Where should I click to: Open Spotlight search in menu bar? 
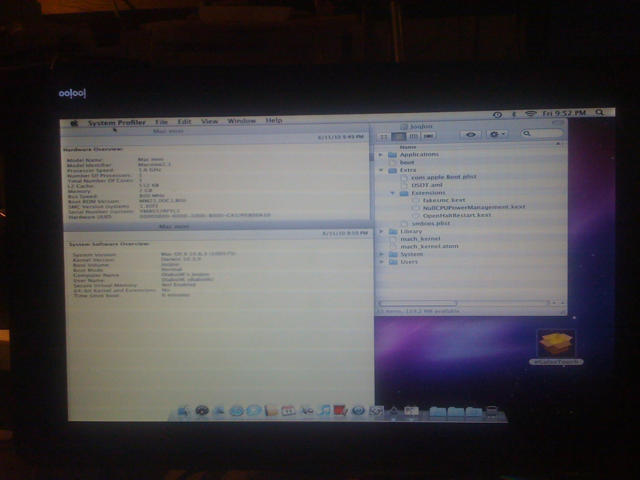(599, 112)
